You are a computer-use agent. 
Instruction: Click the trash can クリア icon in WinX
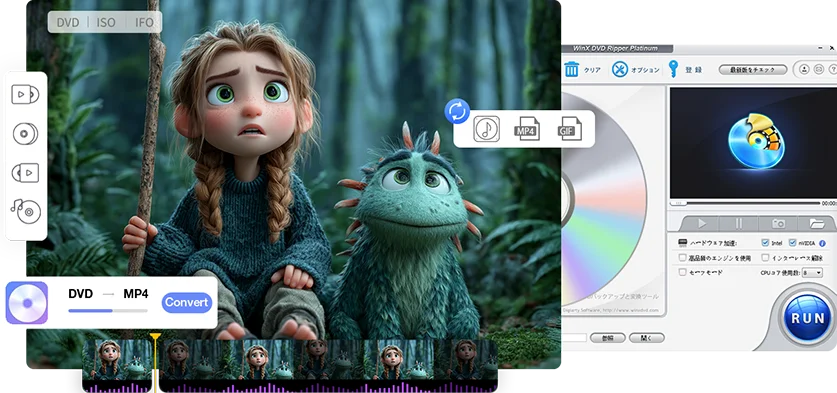pos(572,69)
